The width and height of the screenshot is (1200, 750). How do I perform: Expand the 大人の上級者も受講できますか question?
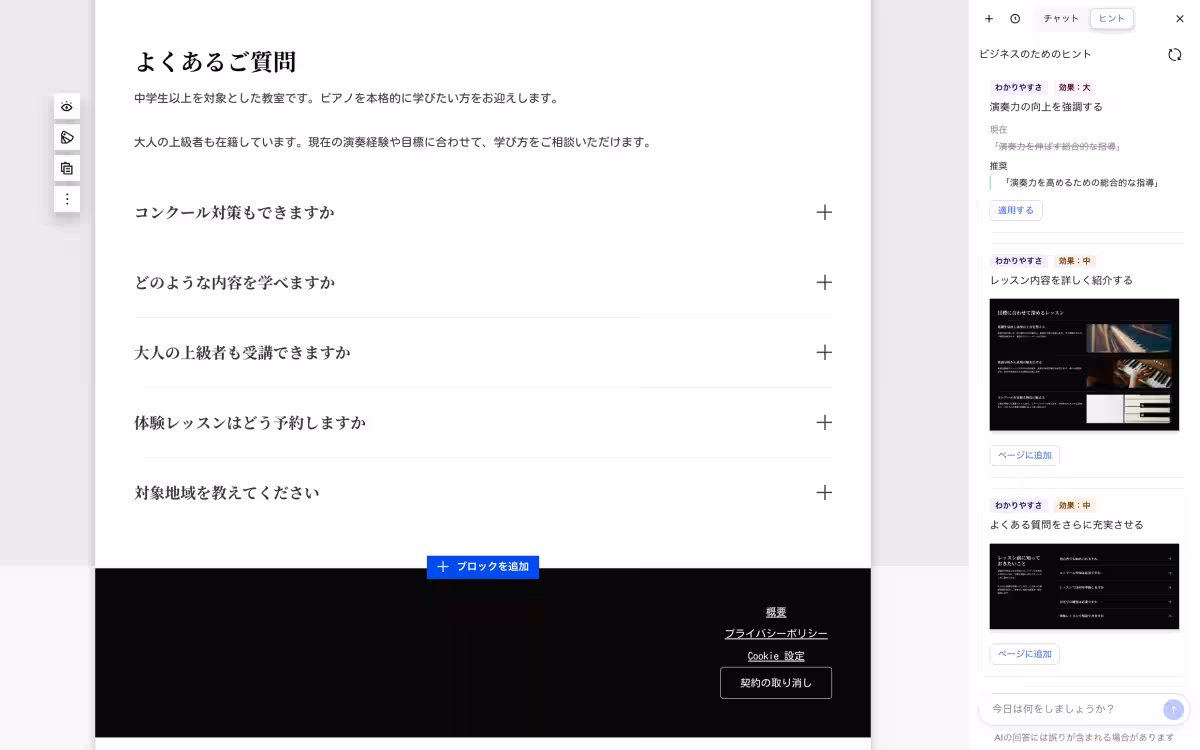point(483,352)
